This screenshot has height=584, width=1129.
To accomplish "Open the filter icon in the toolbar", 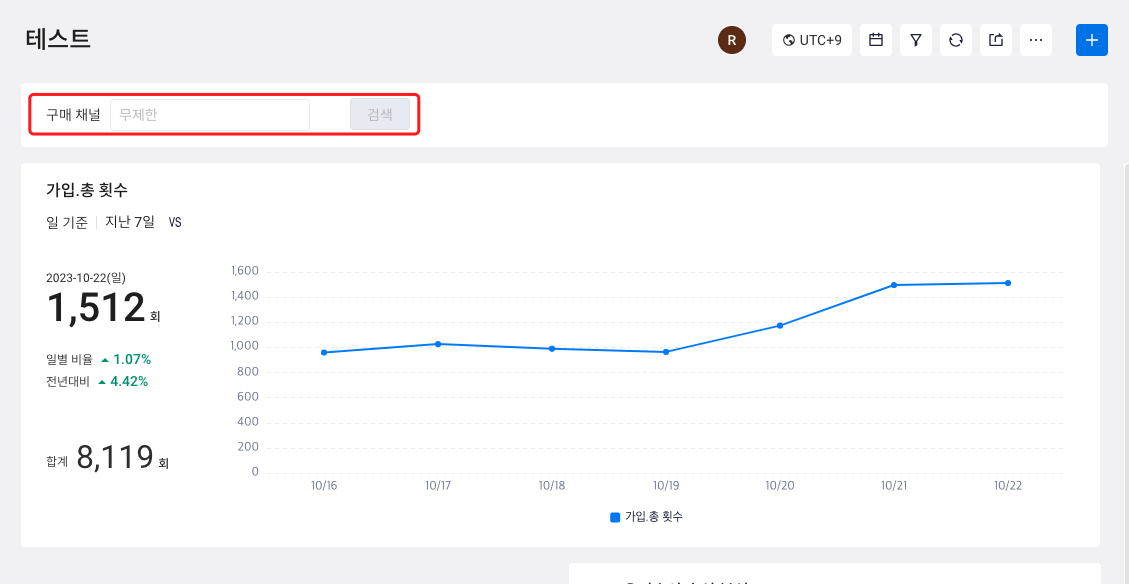I will tap(915, 40).
